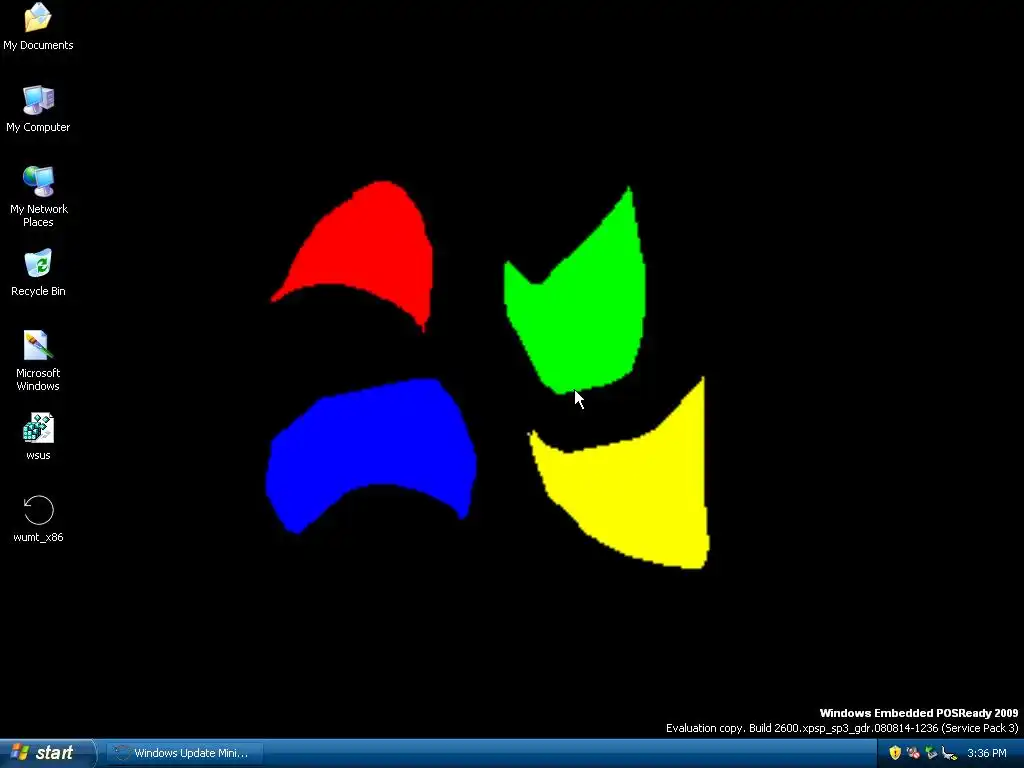Select the My Documents desktop icon
Screen dimensions: 1024x768
coord(38,26)
